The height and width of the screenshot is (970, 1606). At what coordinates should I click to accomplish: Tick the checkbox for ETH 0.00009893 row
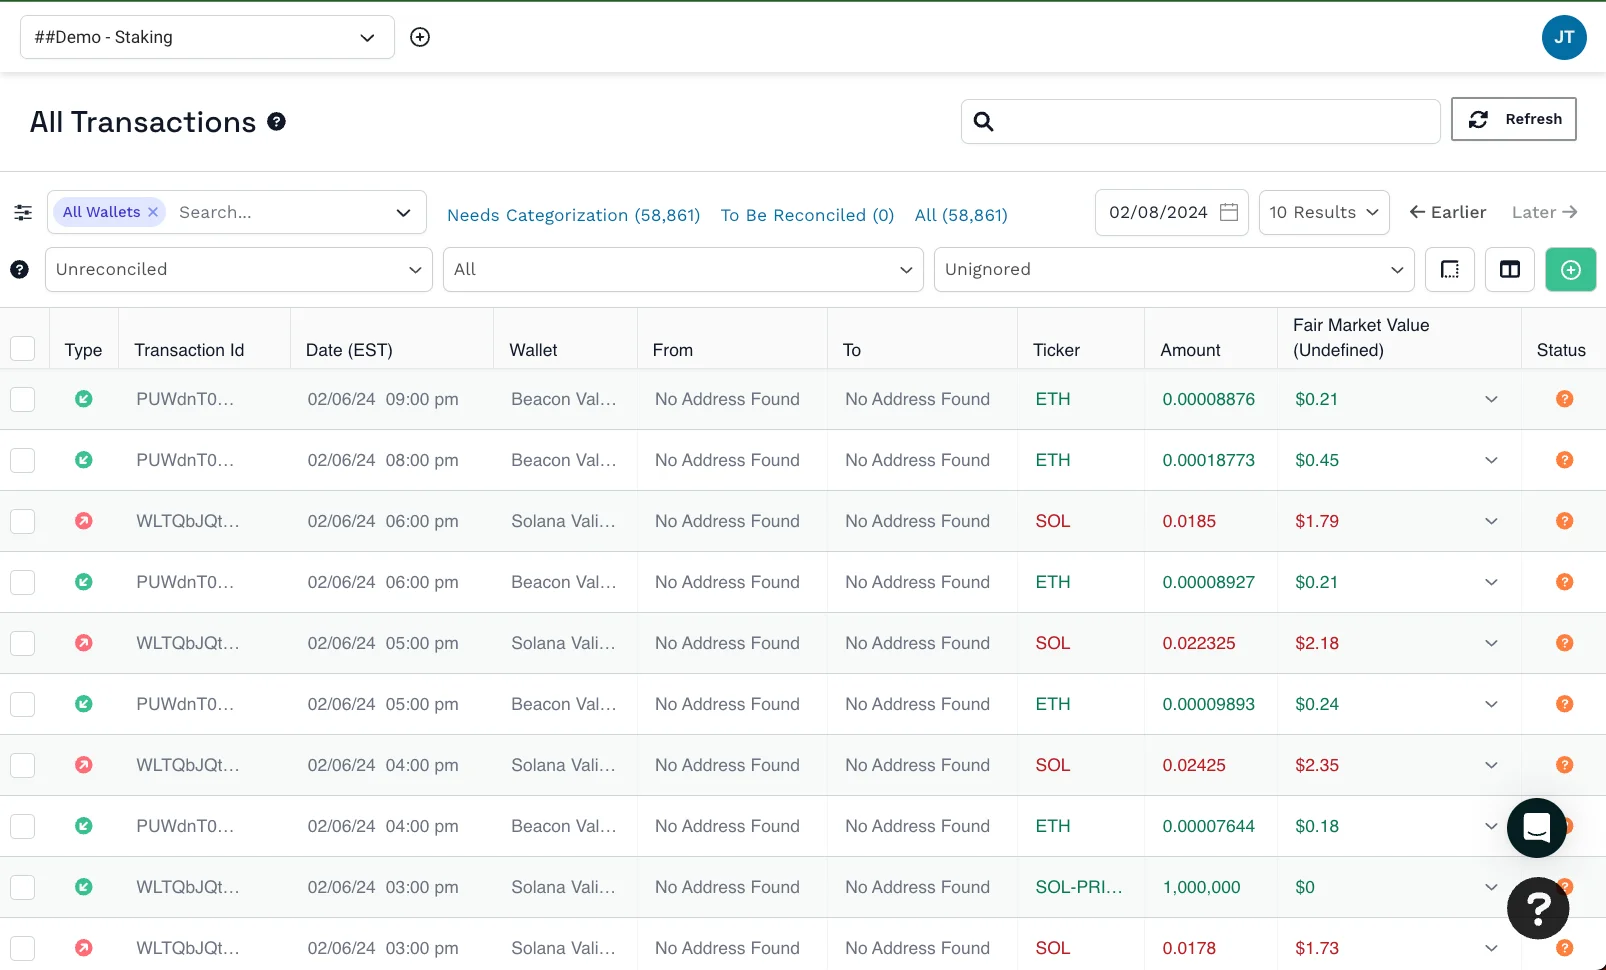(x=22, y=704)
